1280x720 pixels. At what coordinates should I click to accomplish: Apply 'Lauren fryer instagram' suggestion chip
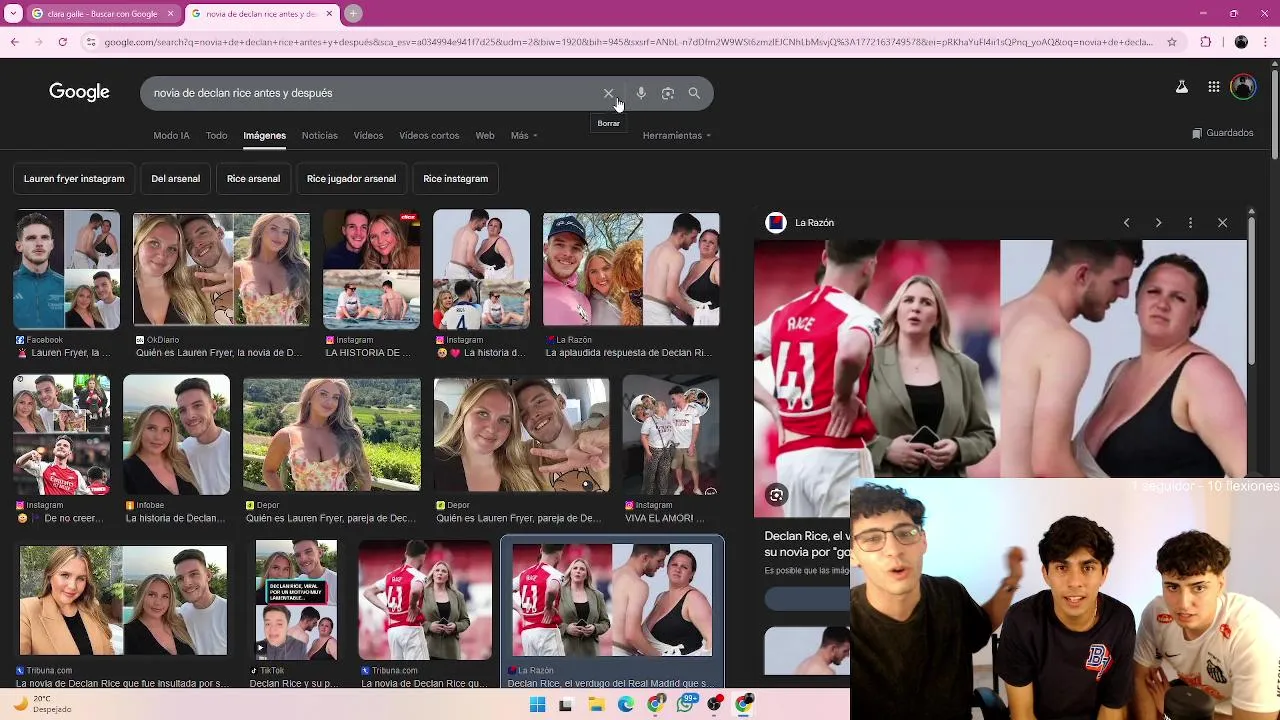click(74, 179)
